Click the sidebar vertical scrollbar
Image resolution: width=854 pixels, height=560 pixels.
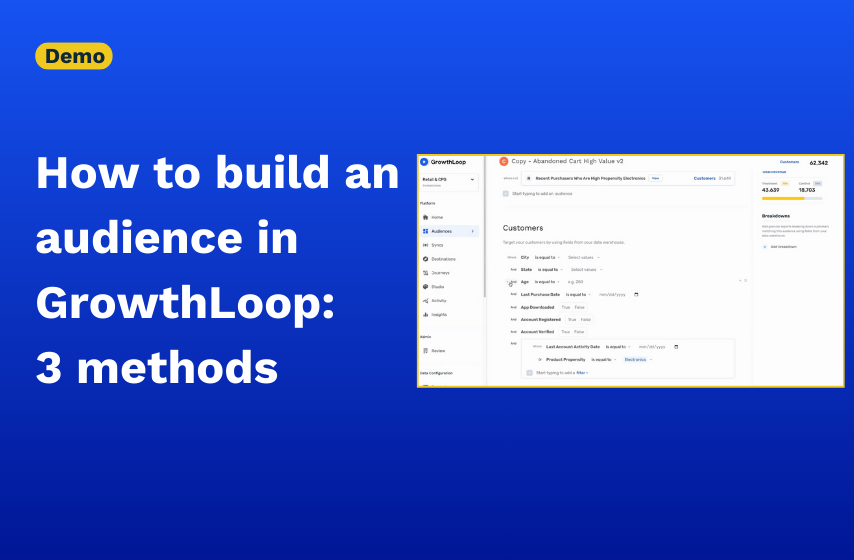coord(484,227)
